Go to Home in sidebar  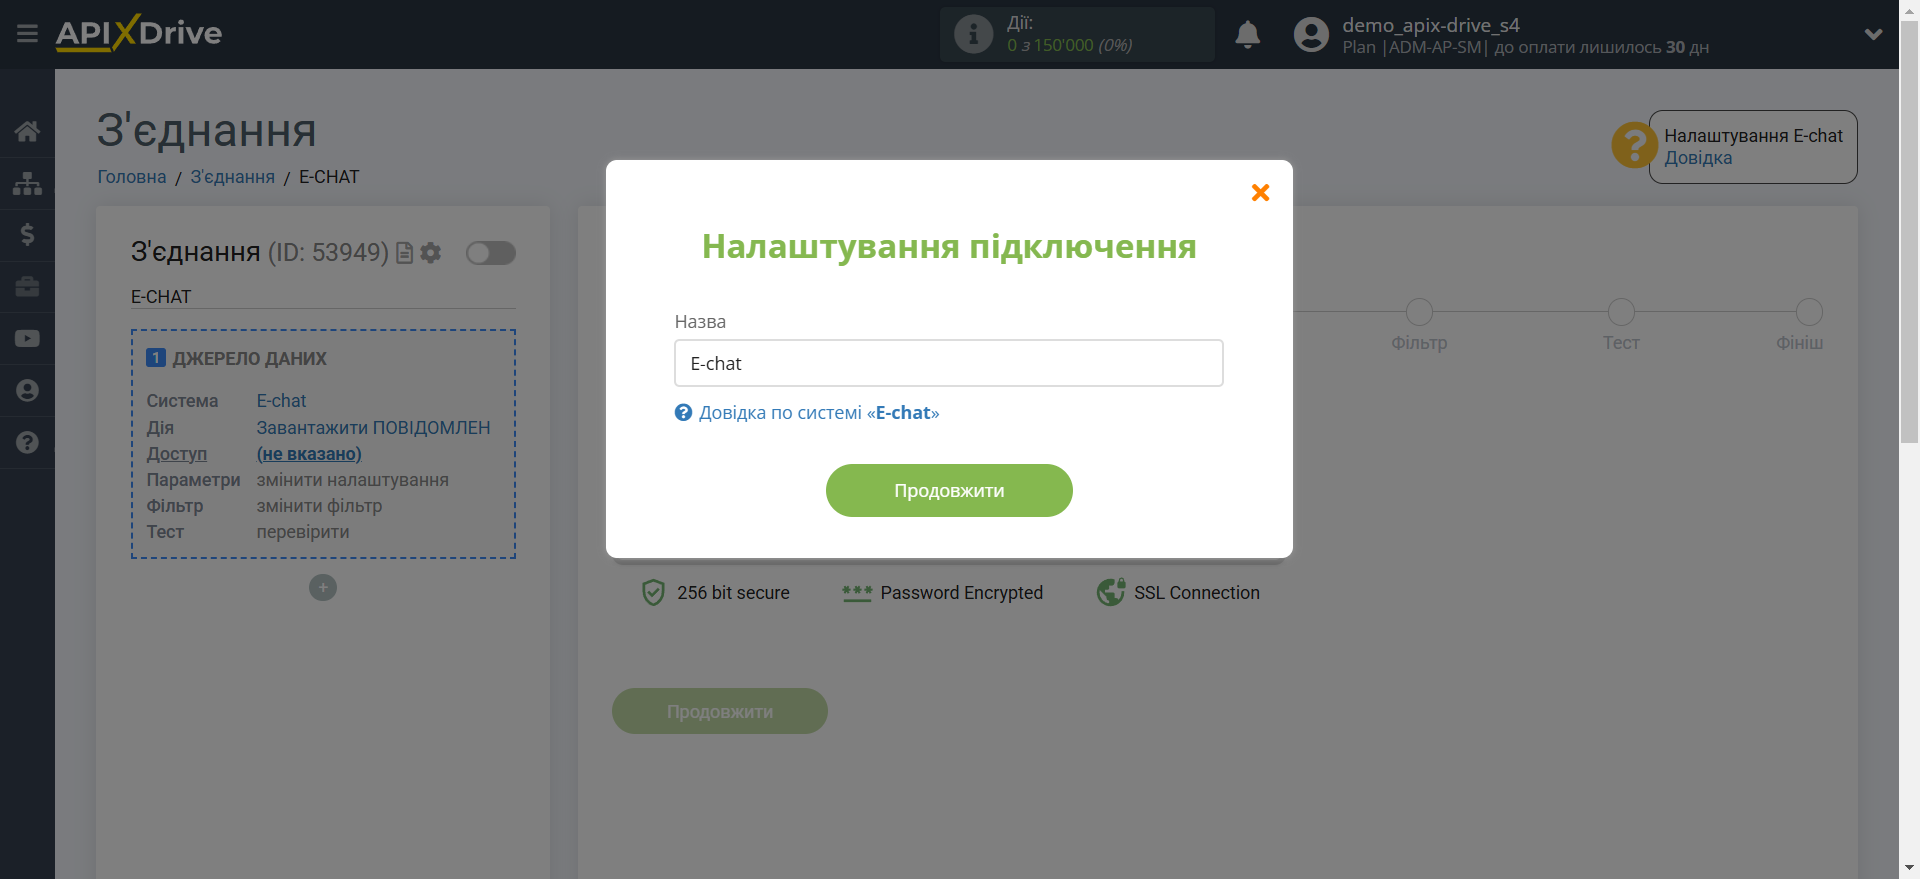tap(27, 131)
